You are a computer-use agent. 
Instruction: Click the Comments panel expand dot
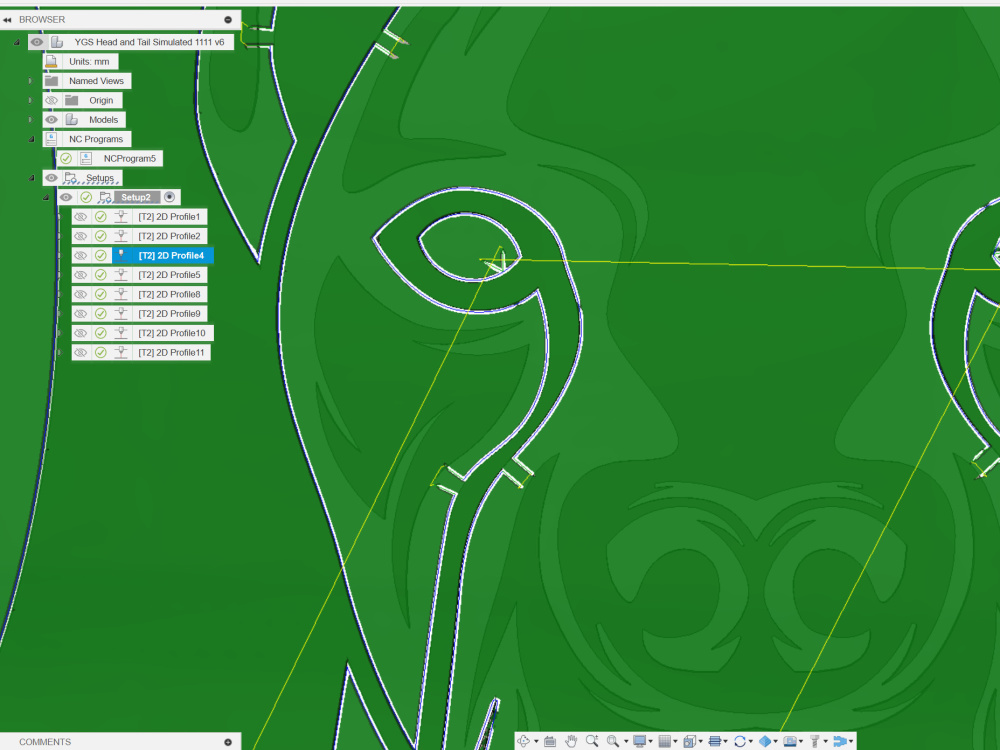pos(228,742)
